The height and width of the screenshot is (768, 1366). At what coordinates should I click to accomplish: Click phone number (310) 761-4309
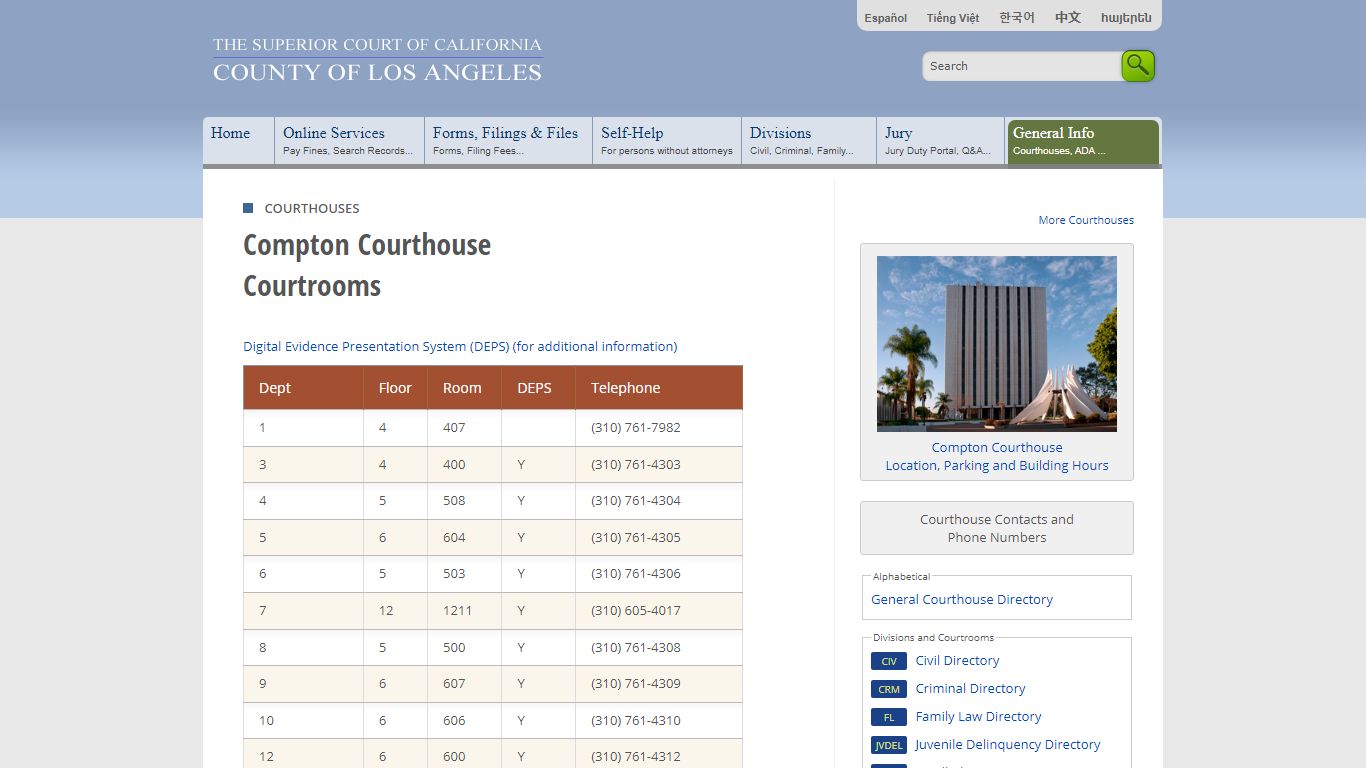click(636, 684)
